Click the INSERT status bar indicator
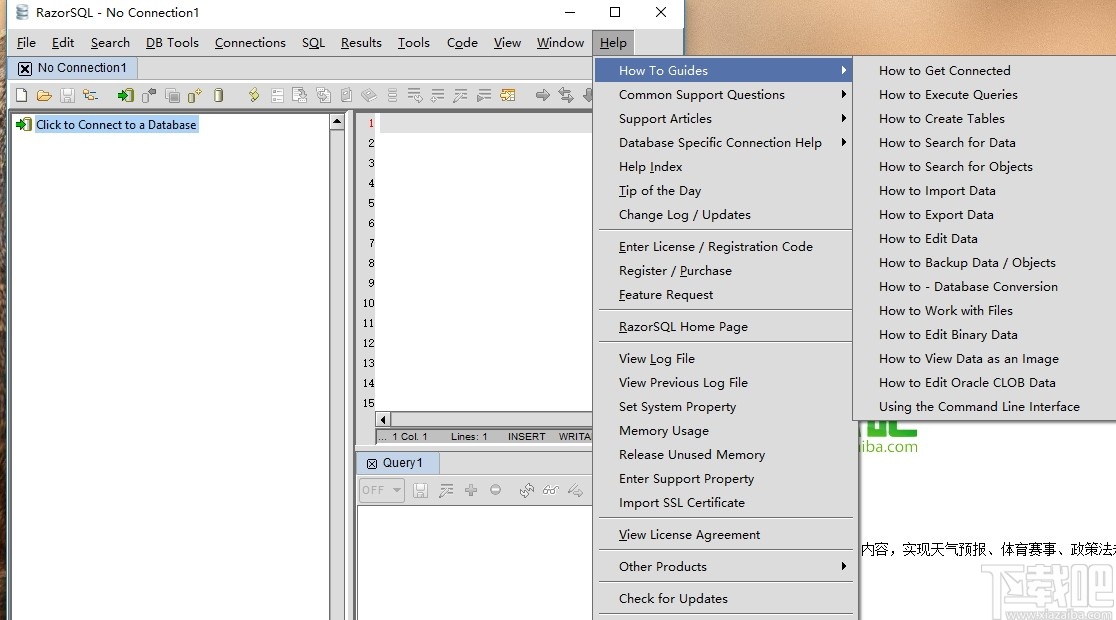Image resolution: width=1116 pixels, height=620 pixels. [527, 436]
